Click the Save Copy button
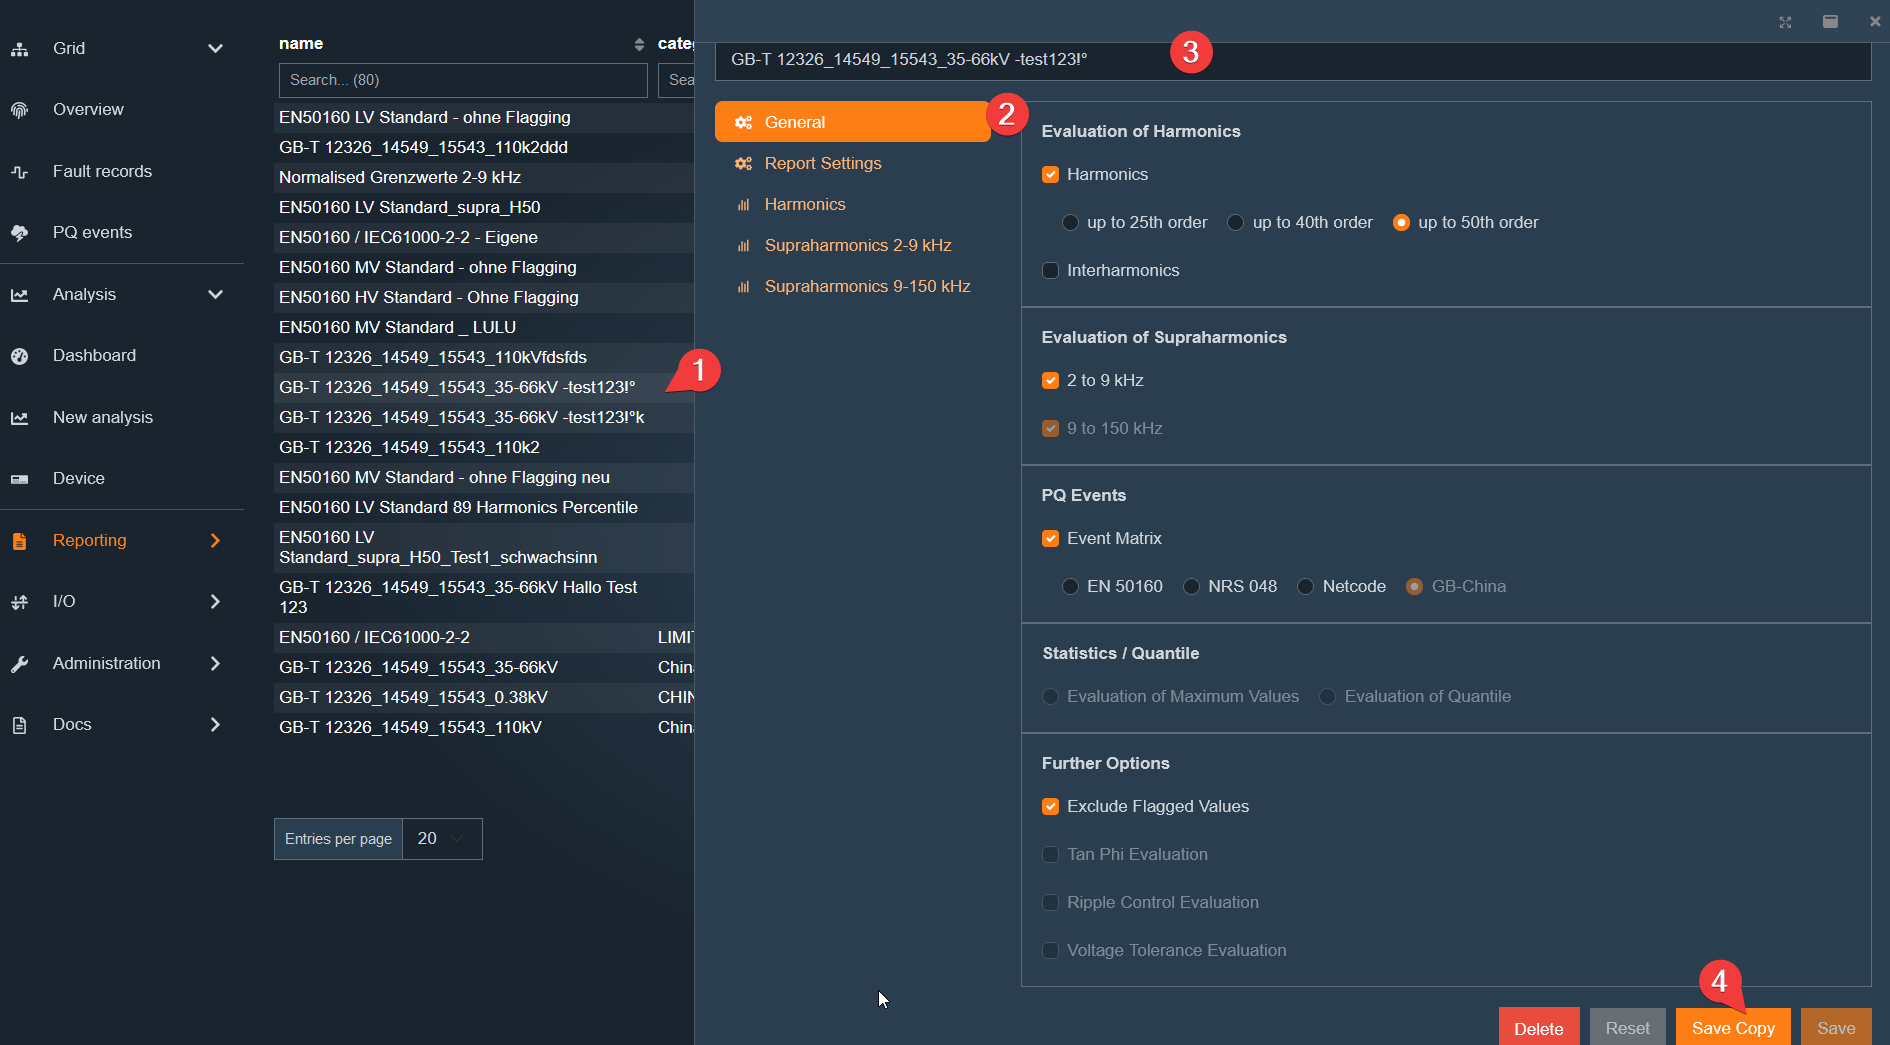 pyautogui.click(x=1732, y=1028)
